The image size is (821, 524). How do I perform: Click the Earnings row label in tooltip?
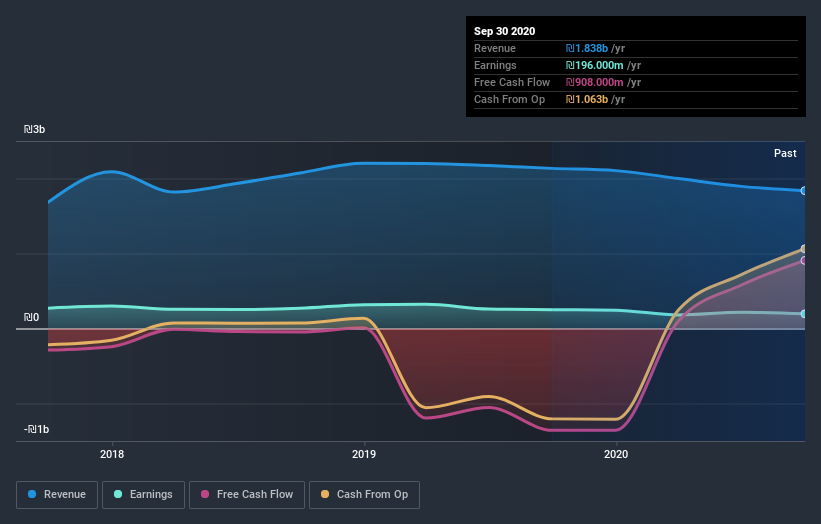495,65
